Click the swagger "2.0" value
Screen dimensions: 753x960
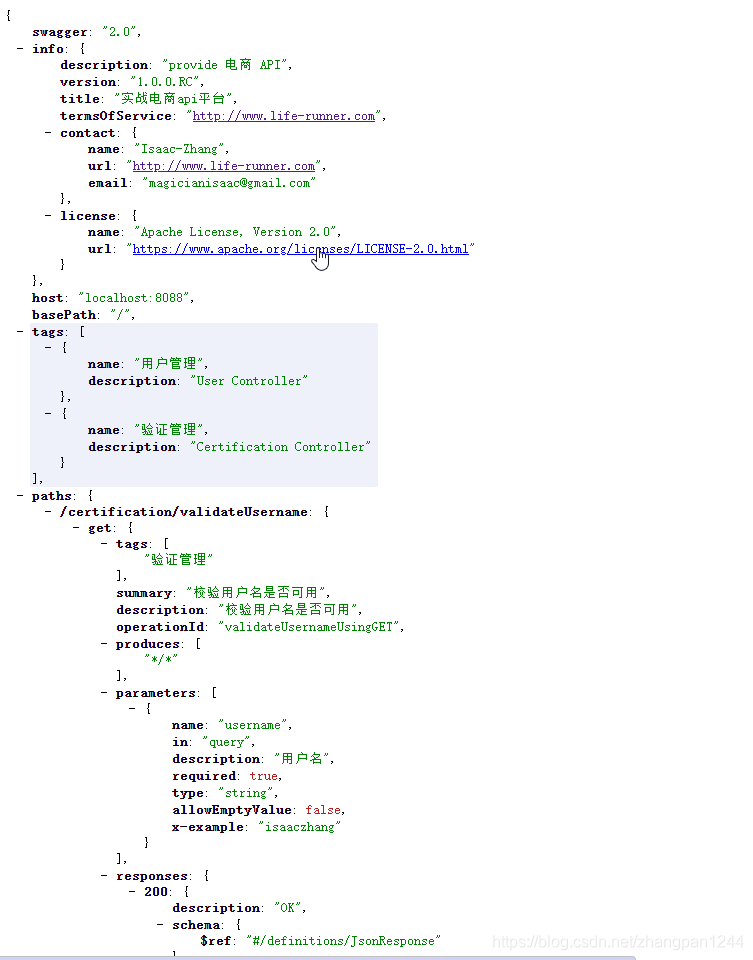click(x=121, y=32)
